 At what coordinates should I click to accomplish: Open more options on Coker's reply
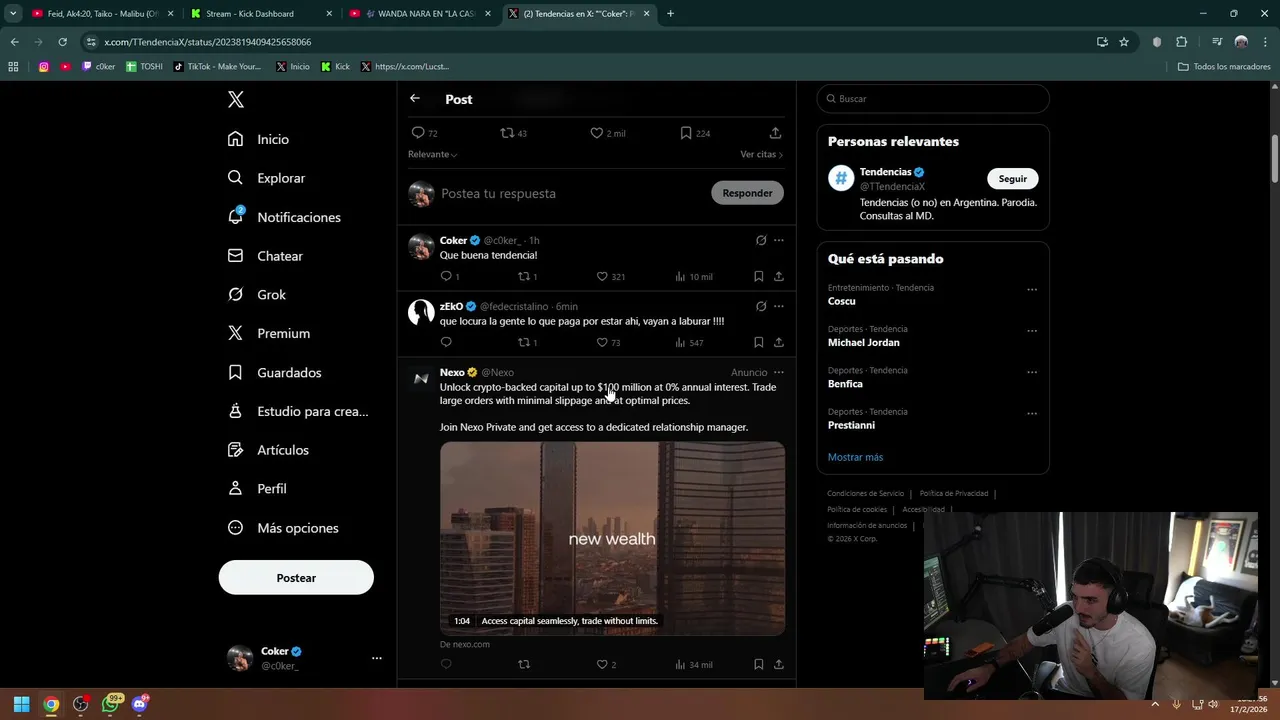click(x=779, y=240)
